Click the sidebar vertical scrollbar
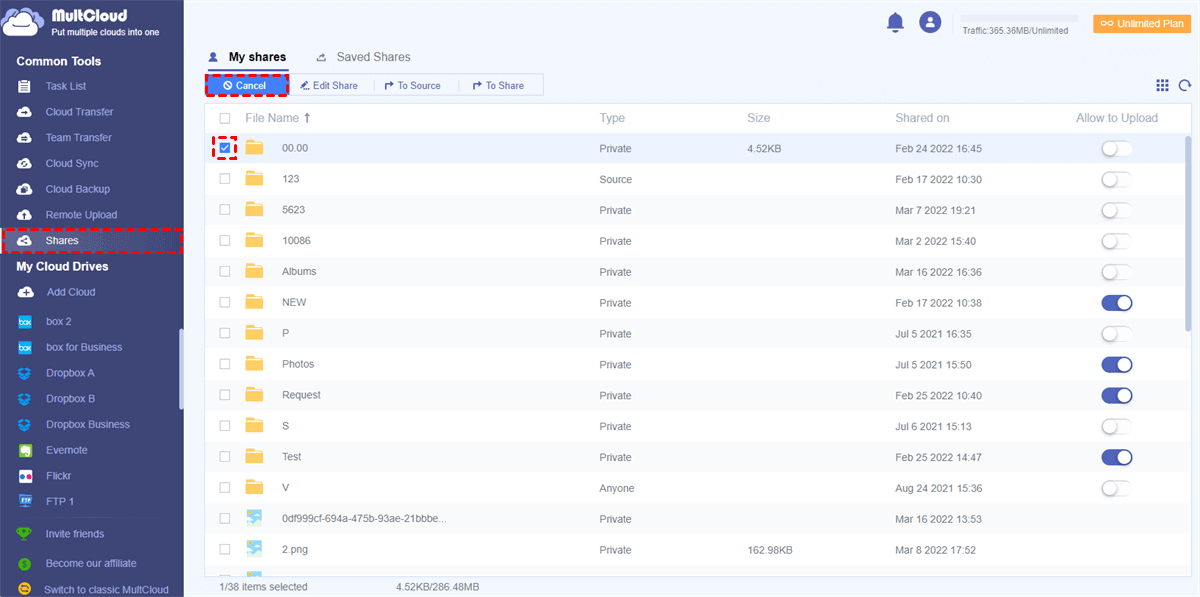The height and width of the screenshot is (597, 1200). point(181,368)
